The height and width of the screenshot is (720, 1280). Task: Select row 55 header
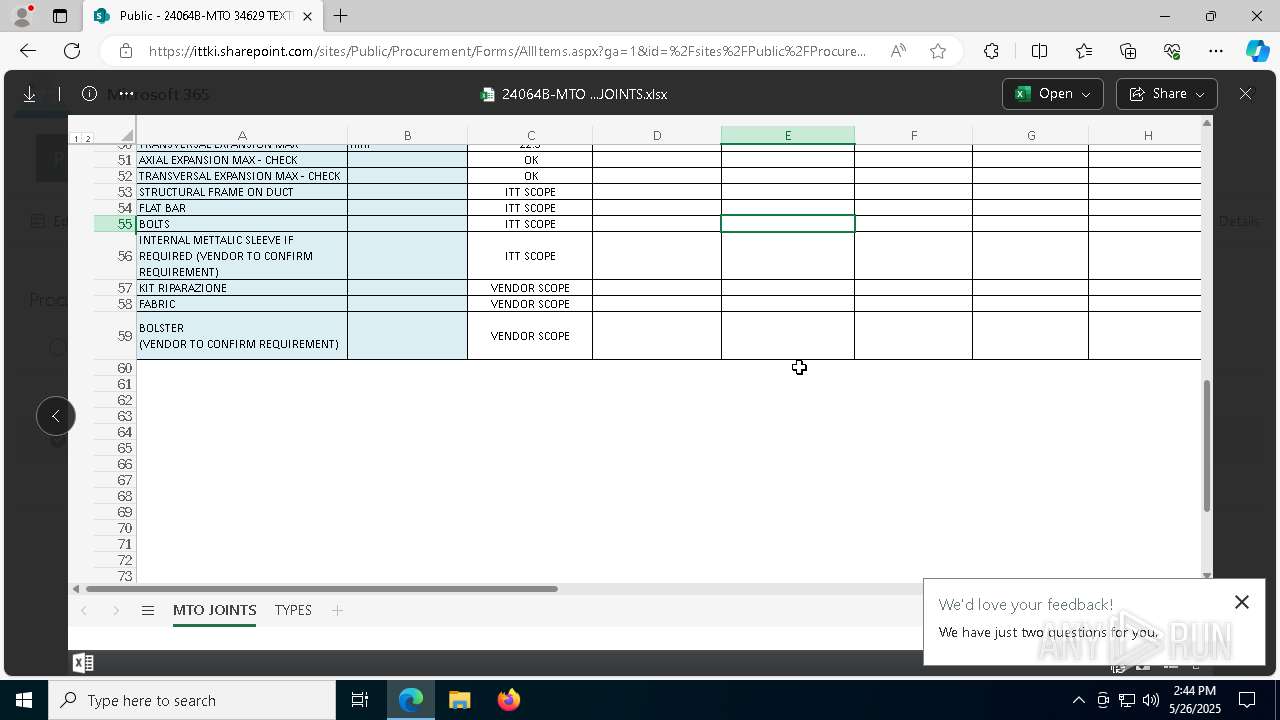115,224
